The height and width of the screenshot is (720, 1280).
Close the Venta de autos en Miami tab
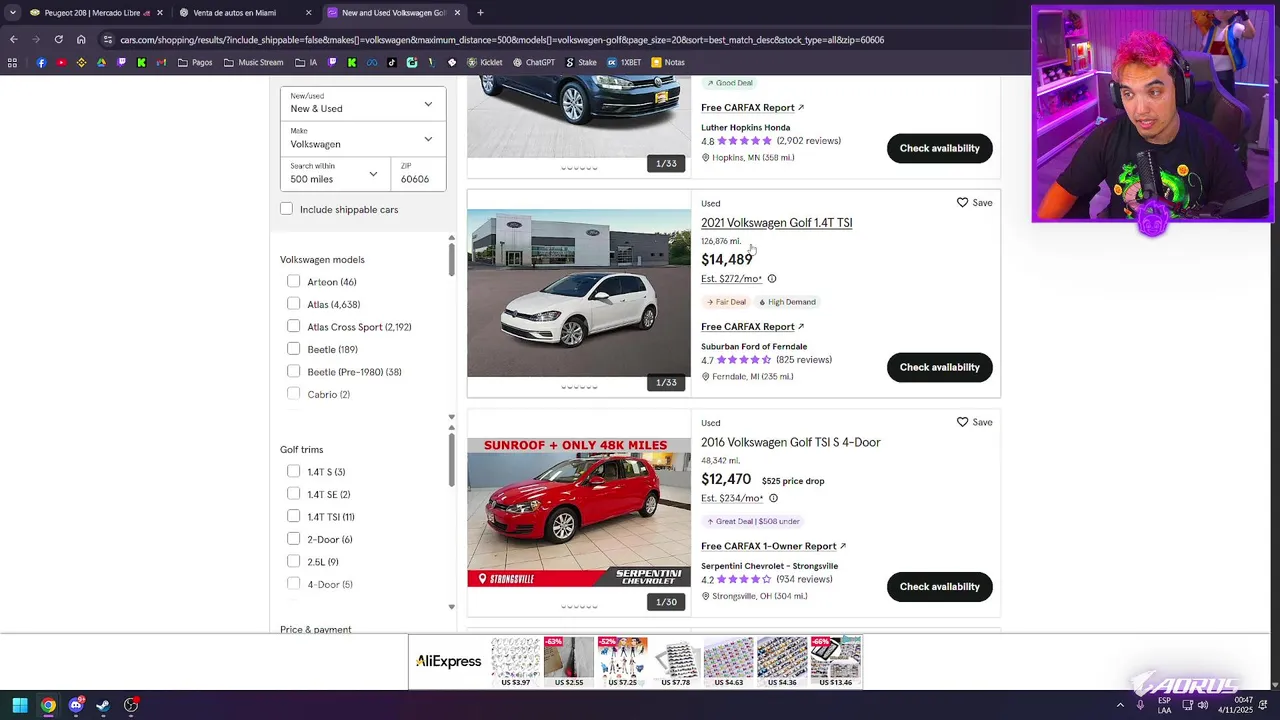(x=308, y=13)
